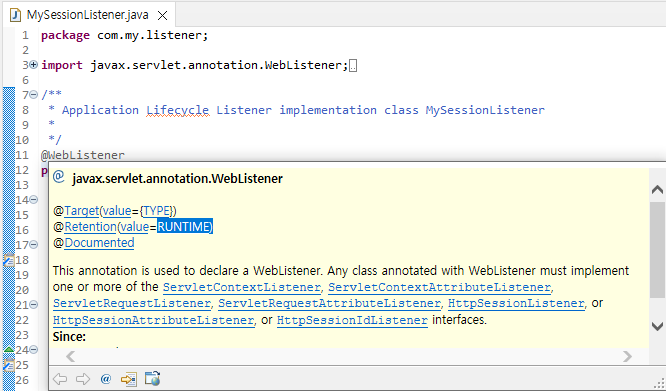Click the popup resize grip corner
Image resolution: width=666 pixels, height=391 pixels.
click(660, 383)
